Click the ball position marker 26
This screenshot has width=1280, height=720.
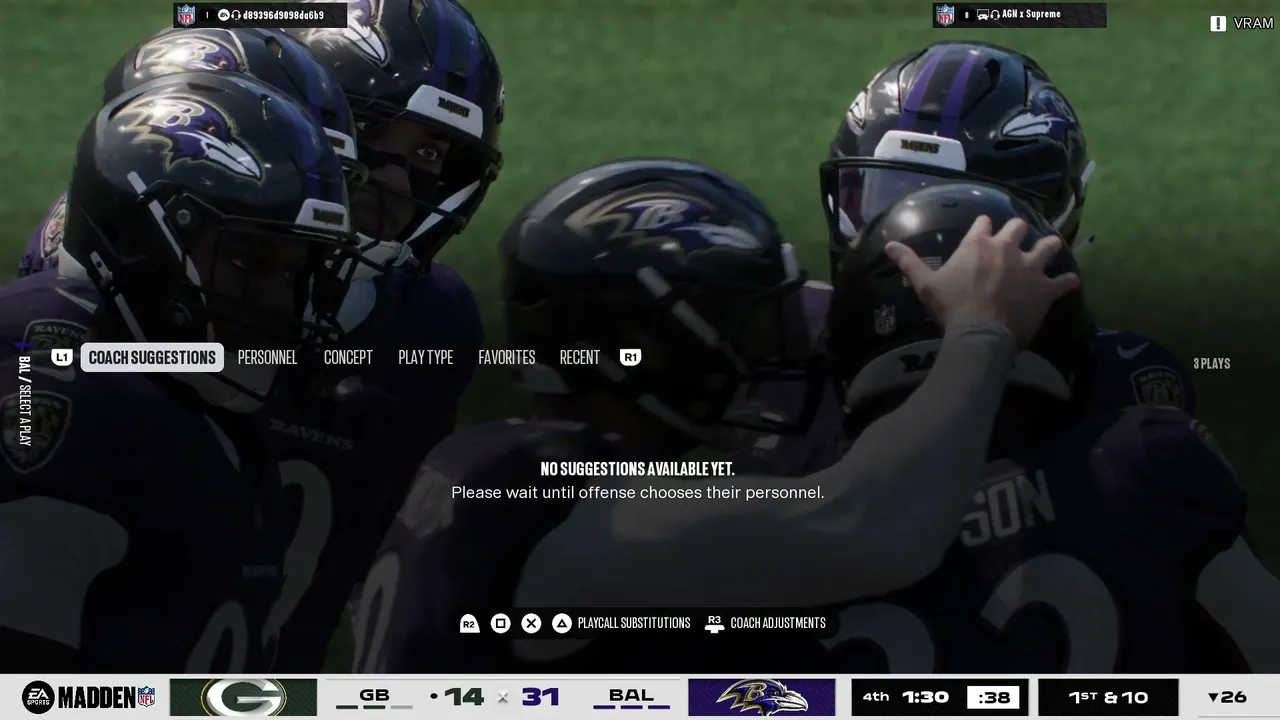(x=1227, y=697)
